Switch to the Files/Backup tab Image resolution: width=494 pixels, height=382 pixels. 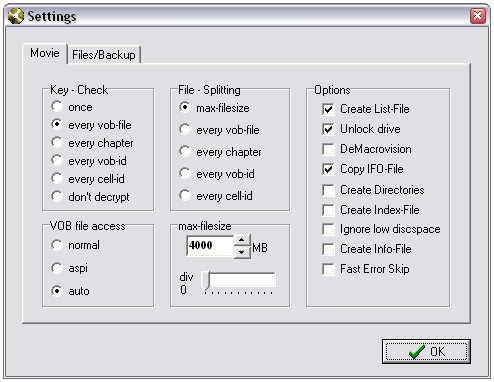(104, 55)
